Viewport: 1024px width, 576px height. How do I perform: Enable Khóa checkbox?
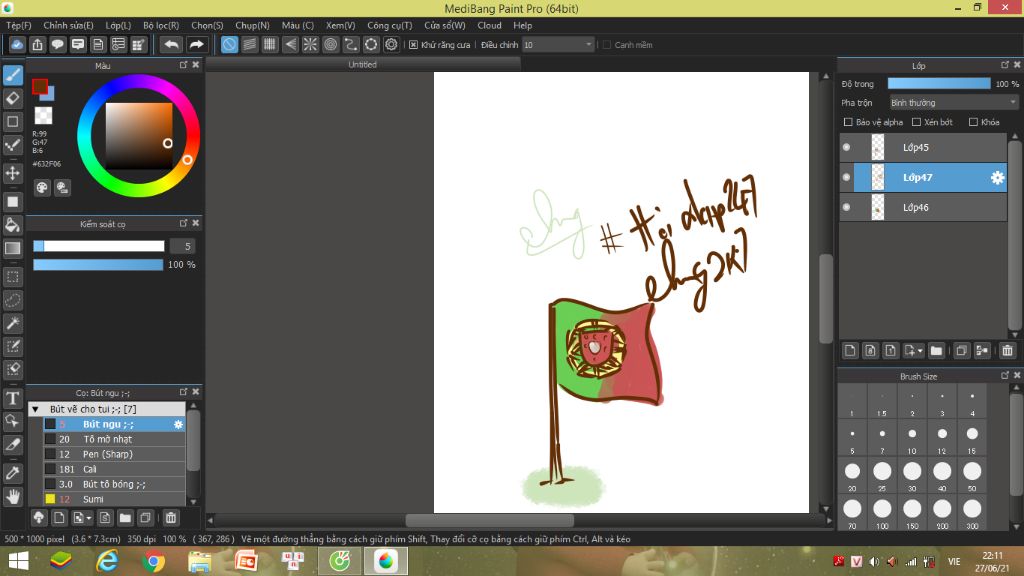(x=973, y=122)
